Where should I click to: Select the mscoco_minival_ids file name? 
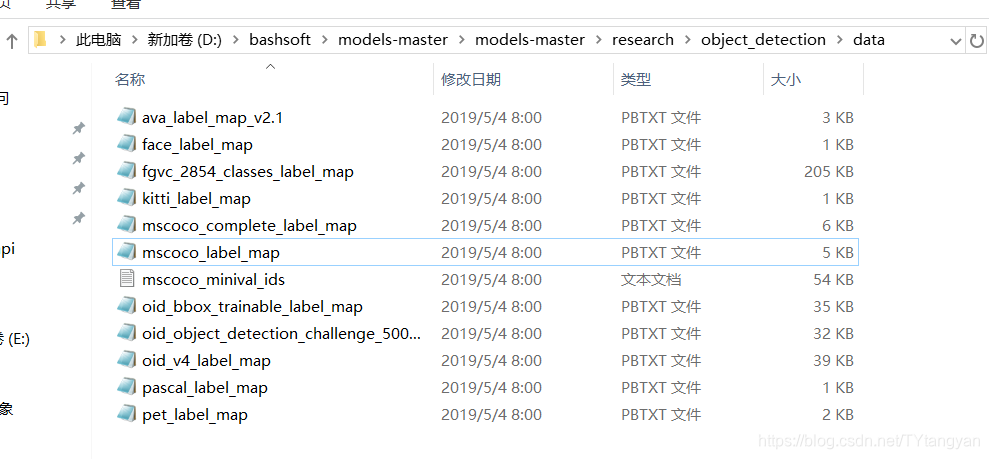coord(214,279)
